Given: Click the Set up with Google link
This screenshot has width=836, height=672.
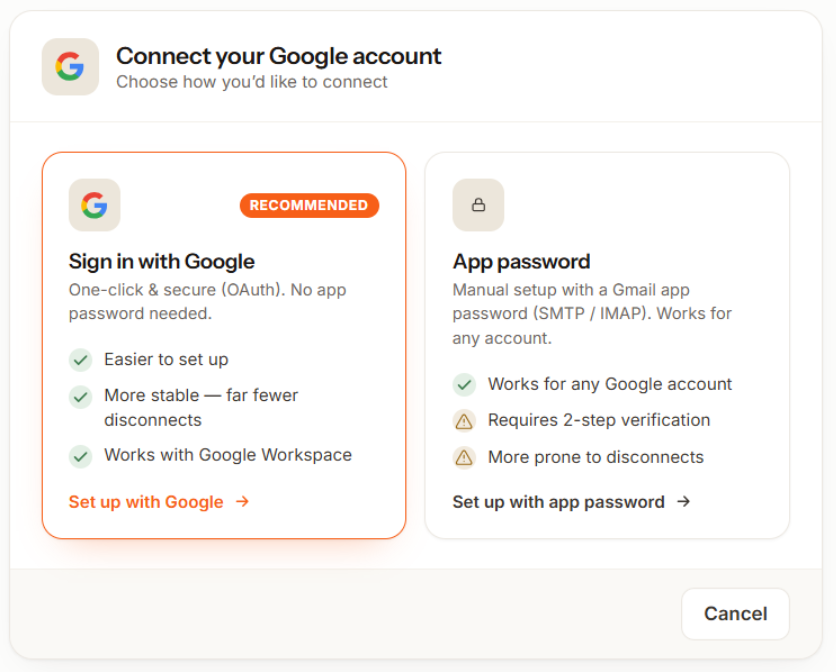Looking at the screenshot, I should 159,502.
